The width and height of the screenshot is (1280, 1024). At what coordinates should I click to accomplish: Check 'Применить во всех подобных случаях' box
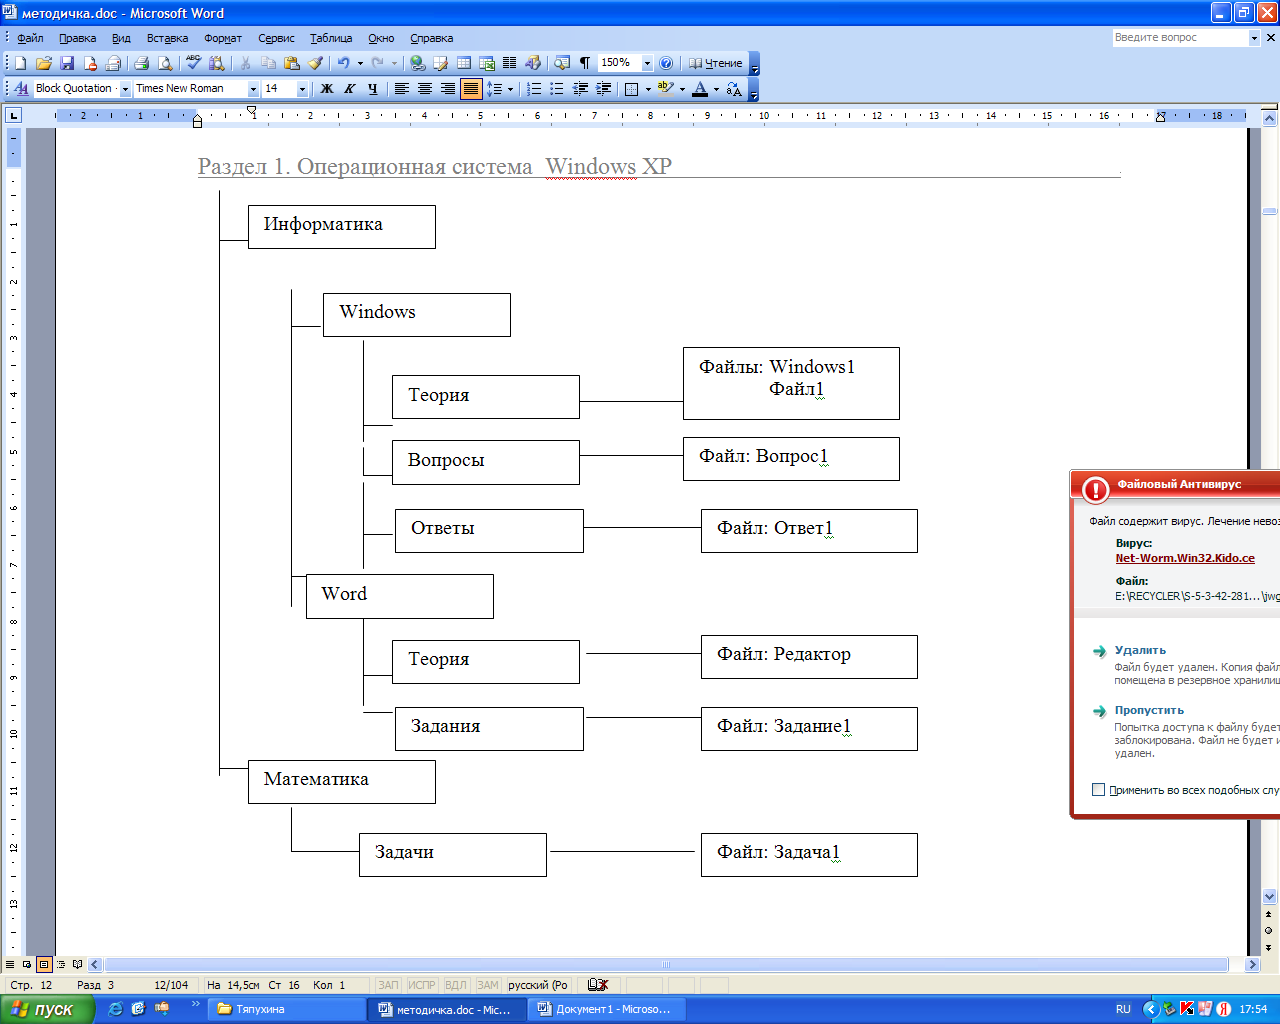point(1098,790)
